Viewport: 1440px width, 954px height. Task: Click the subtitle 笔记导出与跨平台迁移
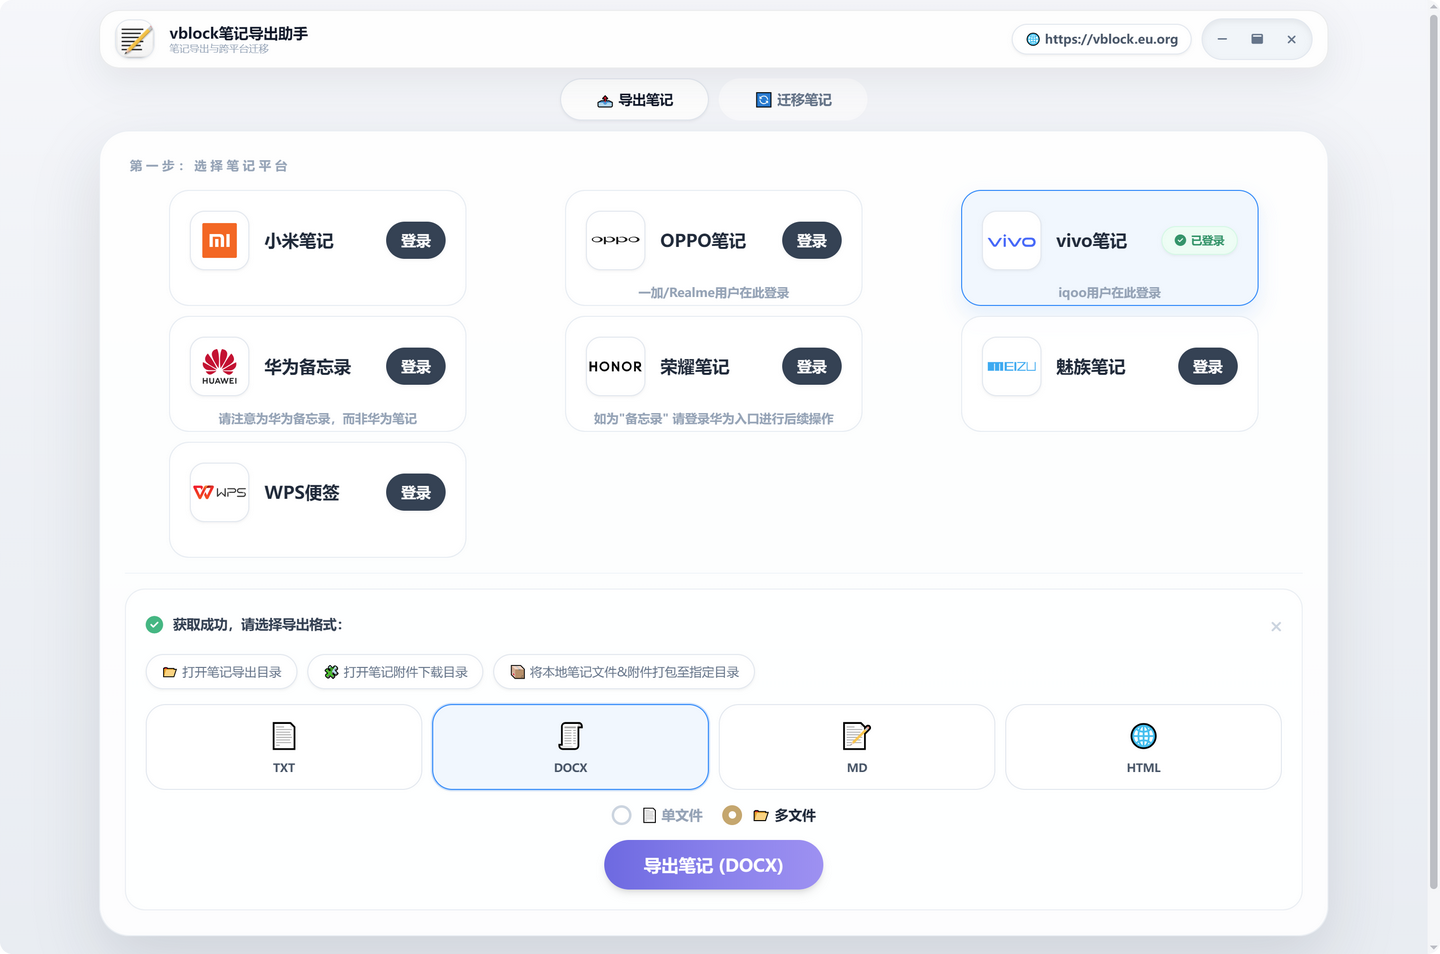click(x=219, y=49)
